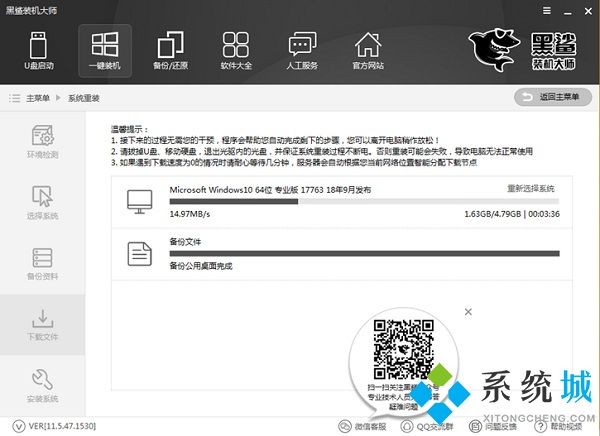Open 备份/还原 section
The width and height of the screenshot is (600, 436).
(170, 51)
